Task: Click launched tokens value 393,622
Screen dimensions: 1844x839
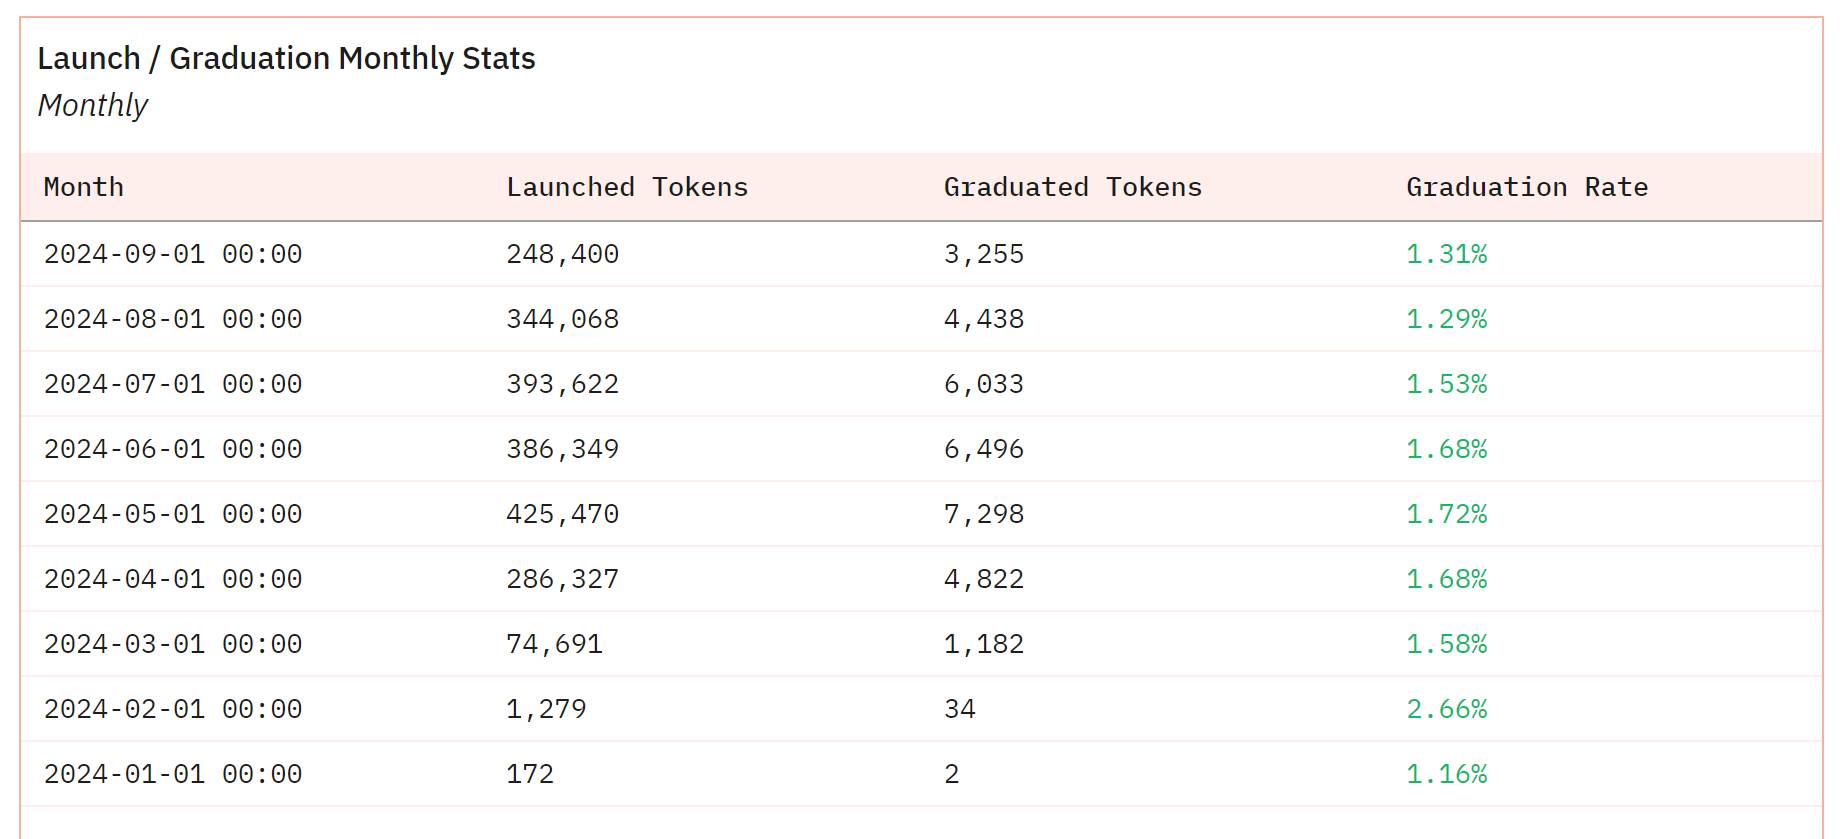Action: 563,384
